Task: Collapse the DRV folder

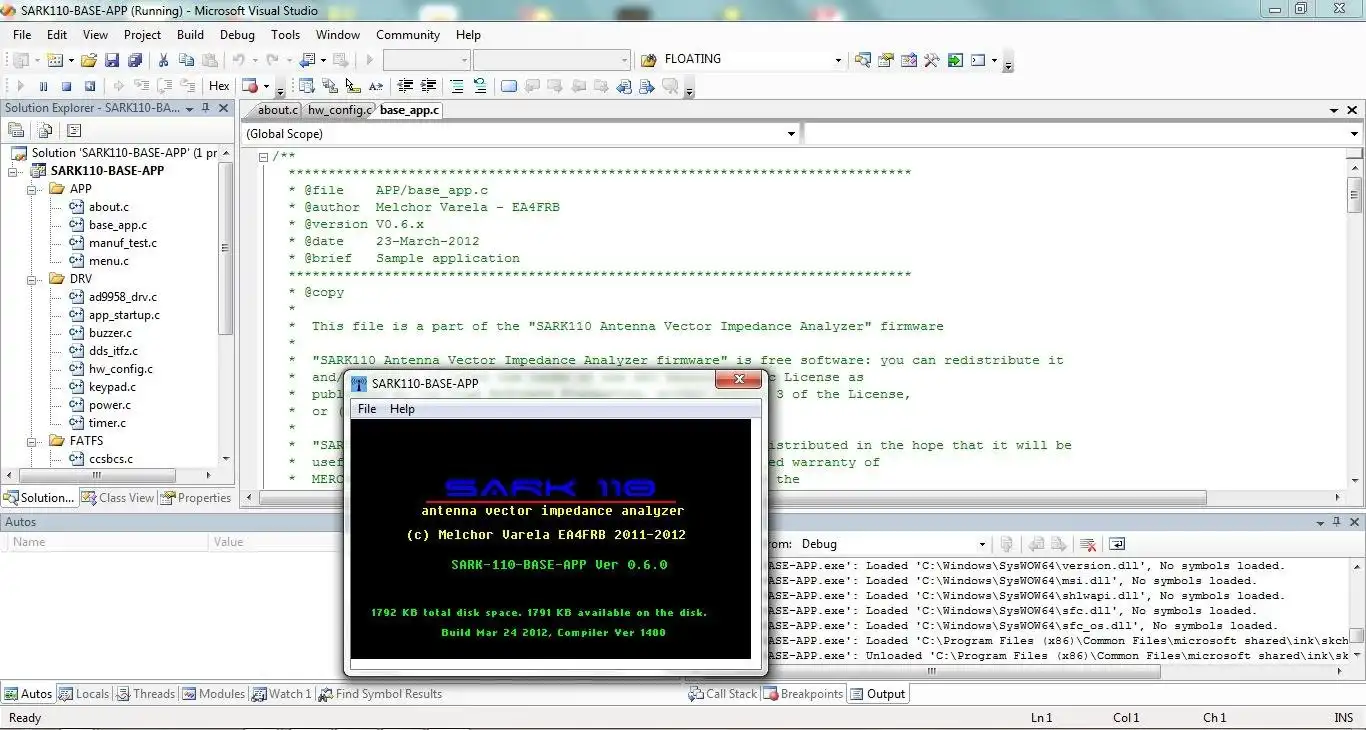Action: 33,279
